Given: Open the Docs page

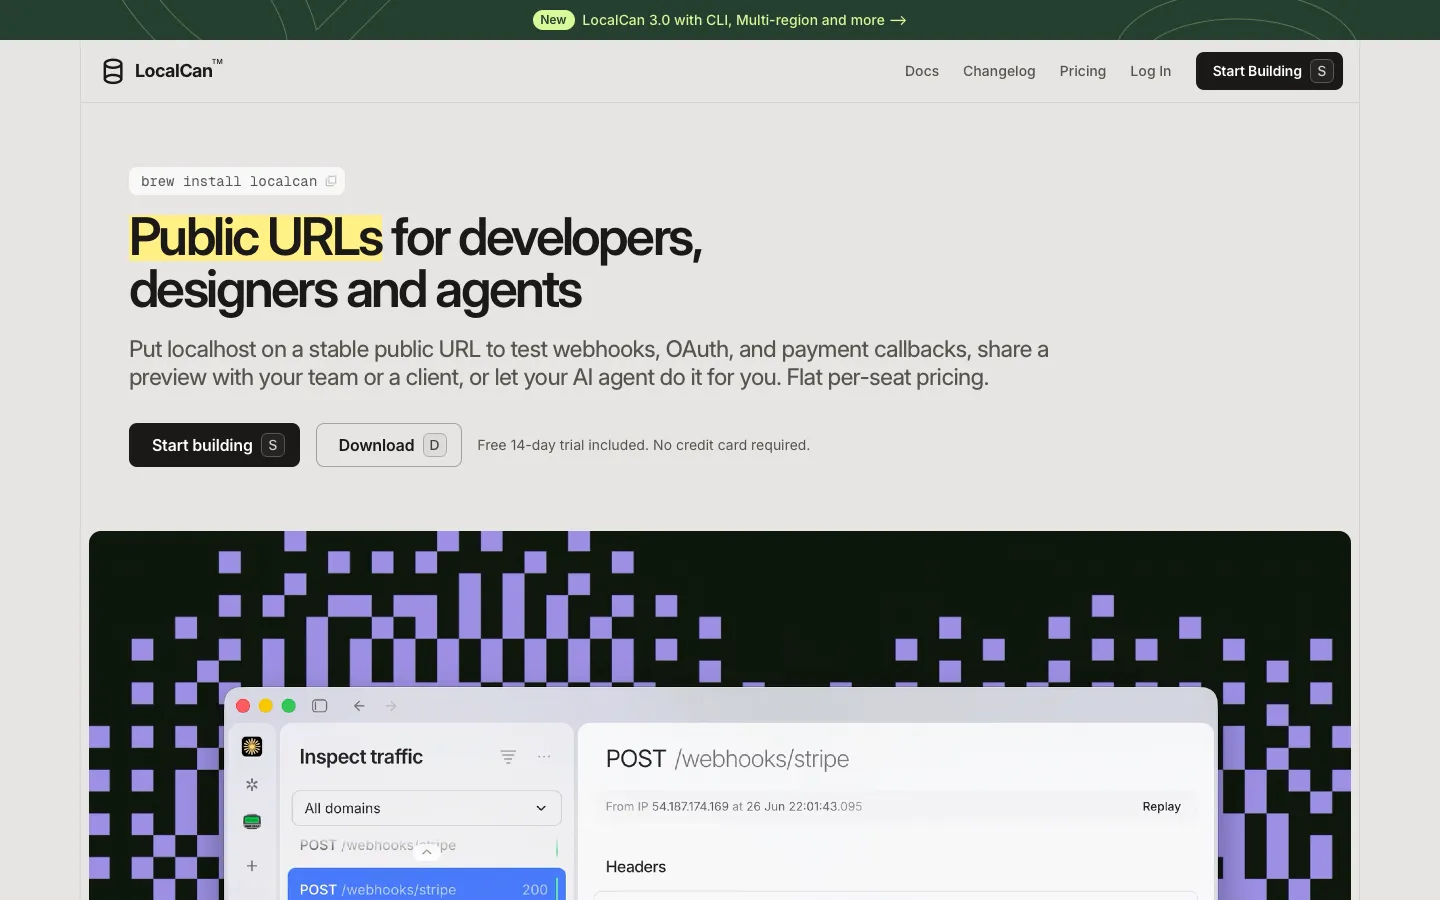Looking at the screenshot, I should (x=922, y=71).
